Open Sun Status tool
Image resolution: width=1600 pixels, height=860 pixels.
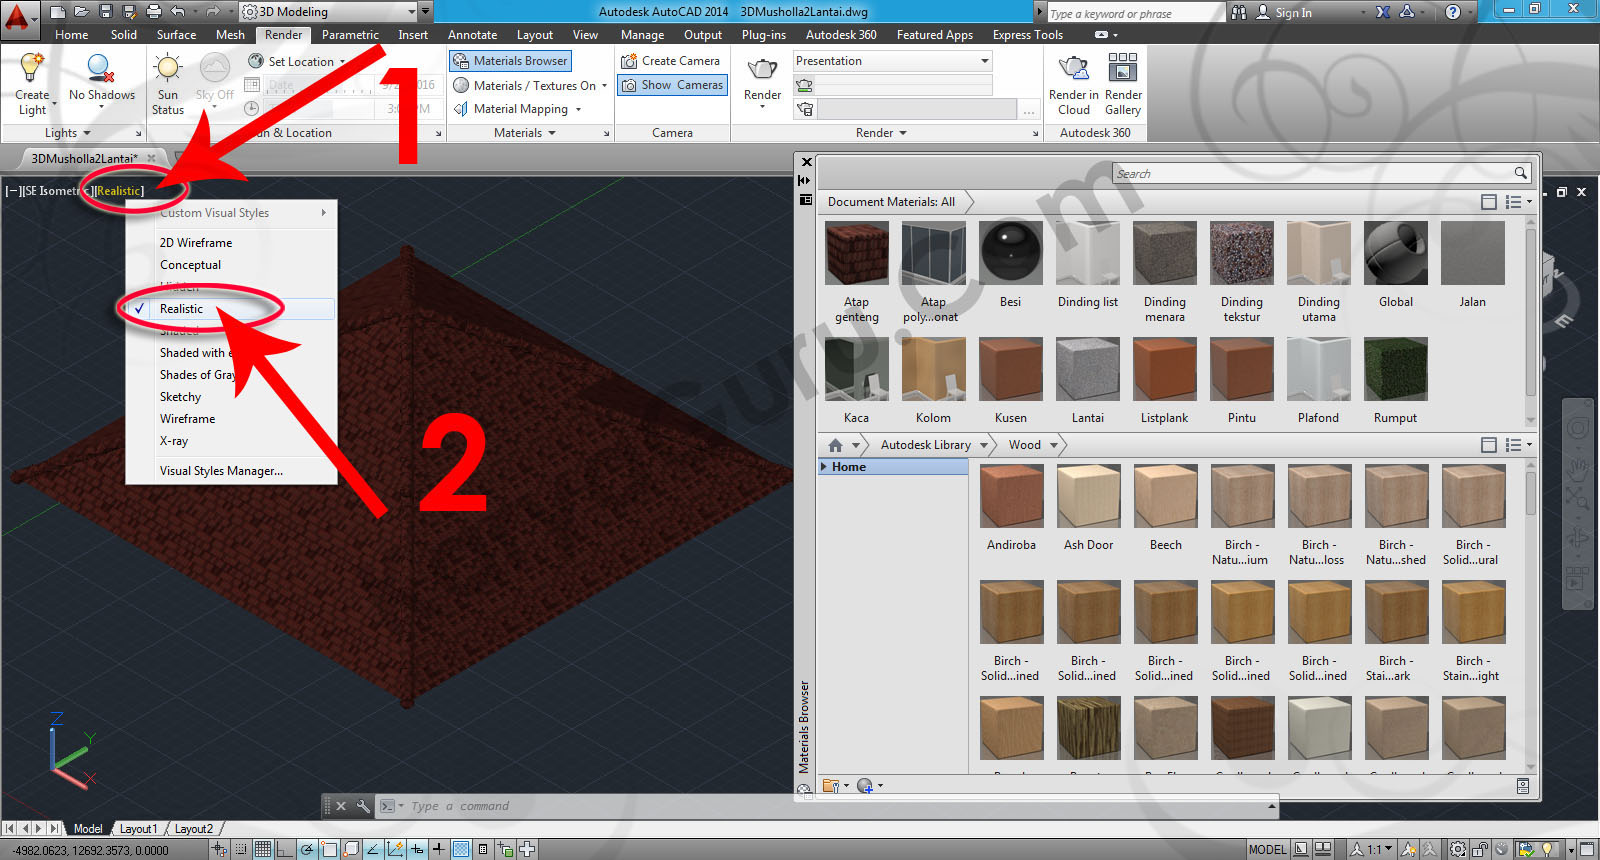[x=167, y=70]
